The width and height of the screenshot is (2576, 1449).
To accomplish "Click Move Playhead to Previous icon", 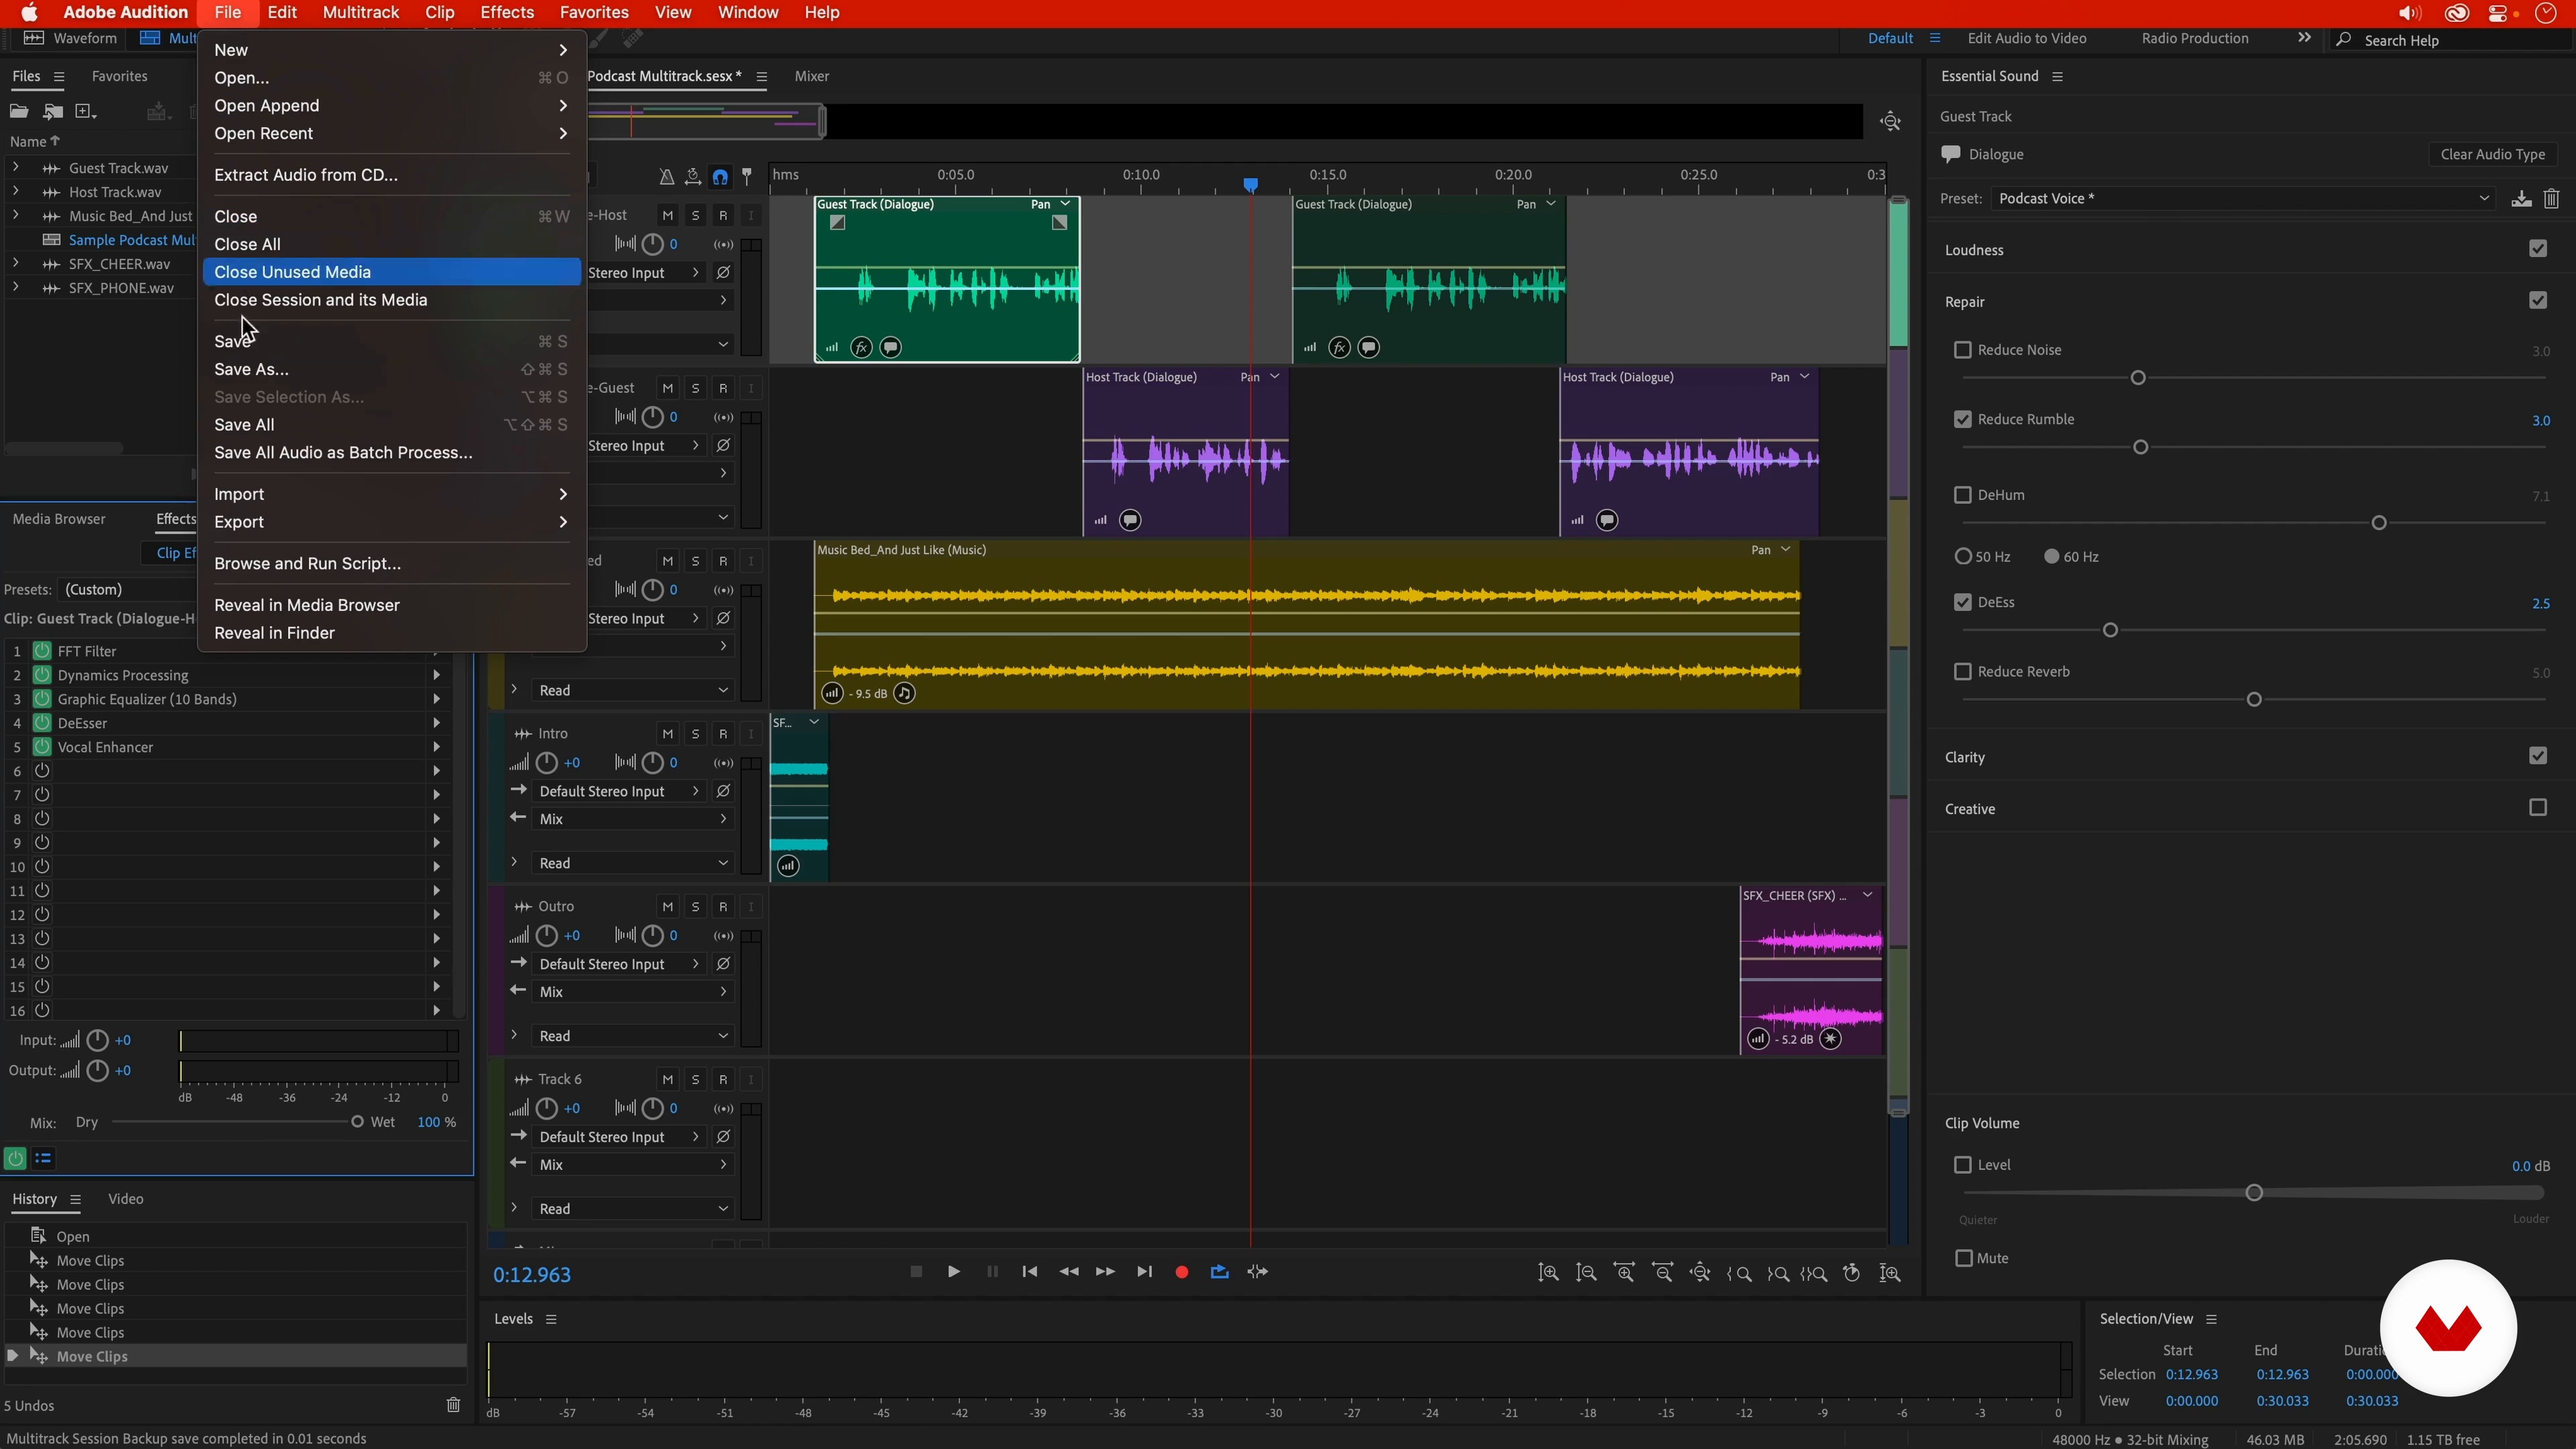I will click(x=1029, y=1272).
